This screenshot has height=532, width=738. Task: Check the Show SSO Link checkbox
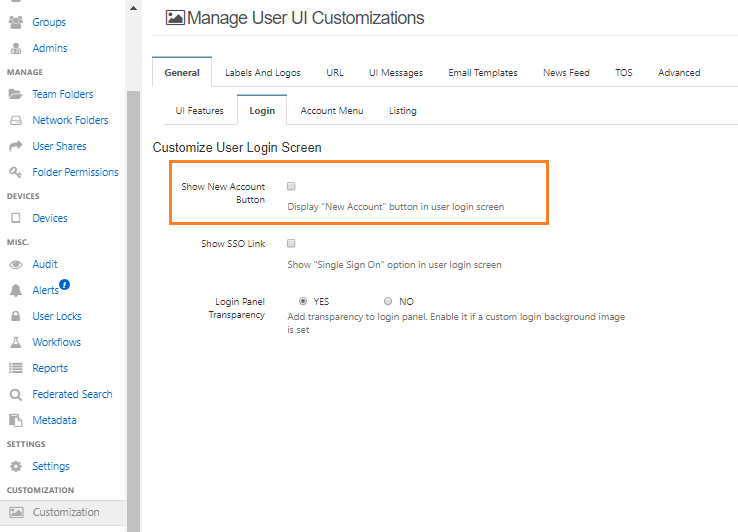pyautogui.click(x=291, y=243)
